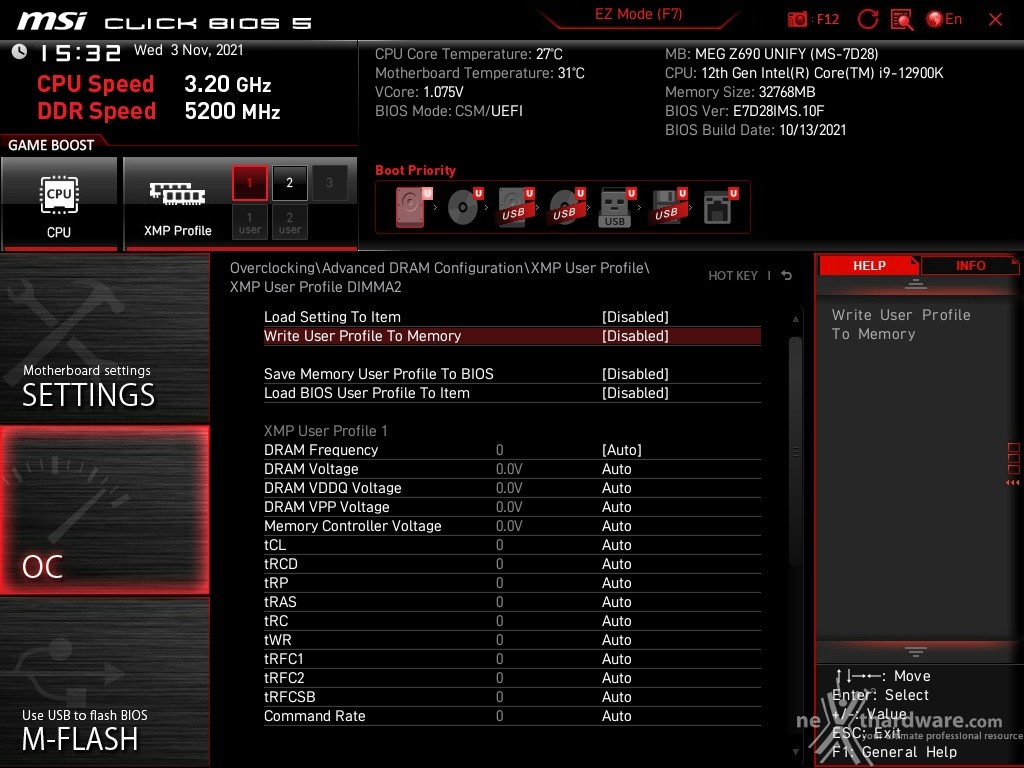Click the help panel top resize handle
The width and height of the screenshot is (1024, 768).
pyautogui.click(x=916, y=284)
